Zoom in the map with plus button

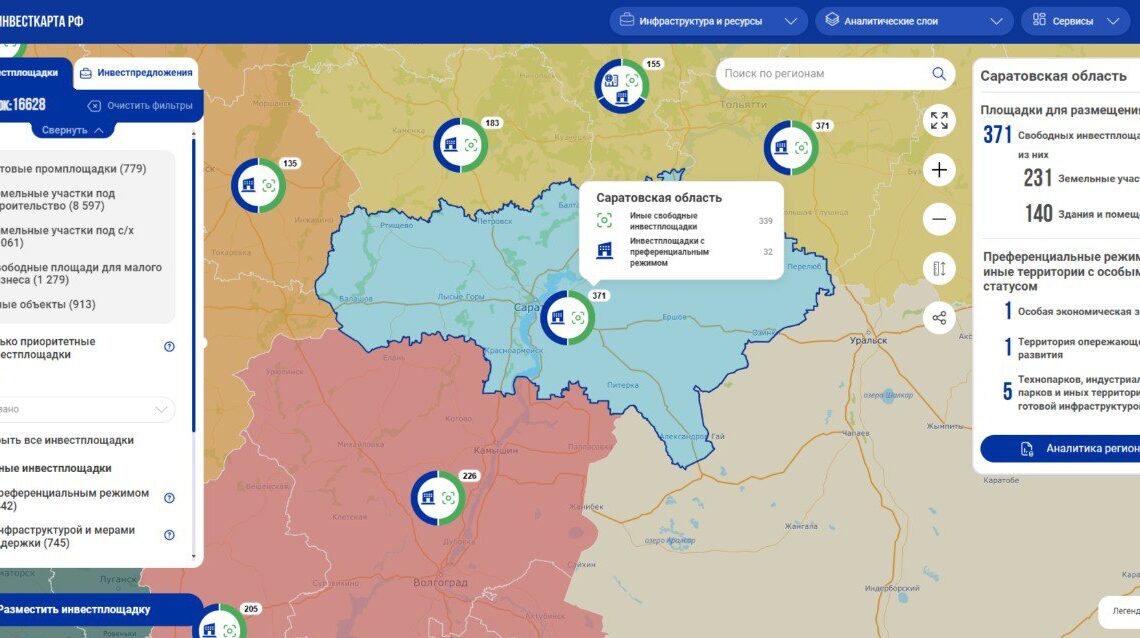[x=939, y=170]
